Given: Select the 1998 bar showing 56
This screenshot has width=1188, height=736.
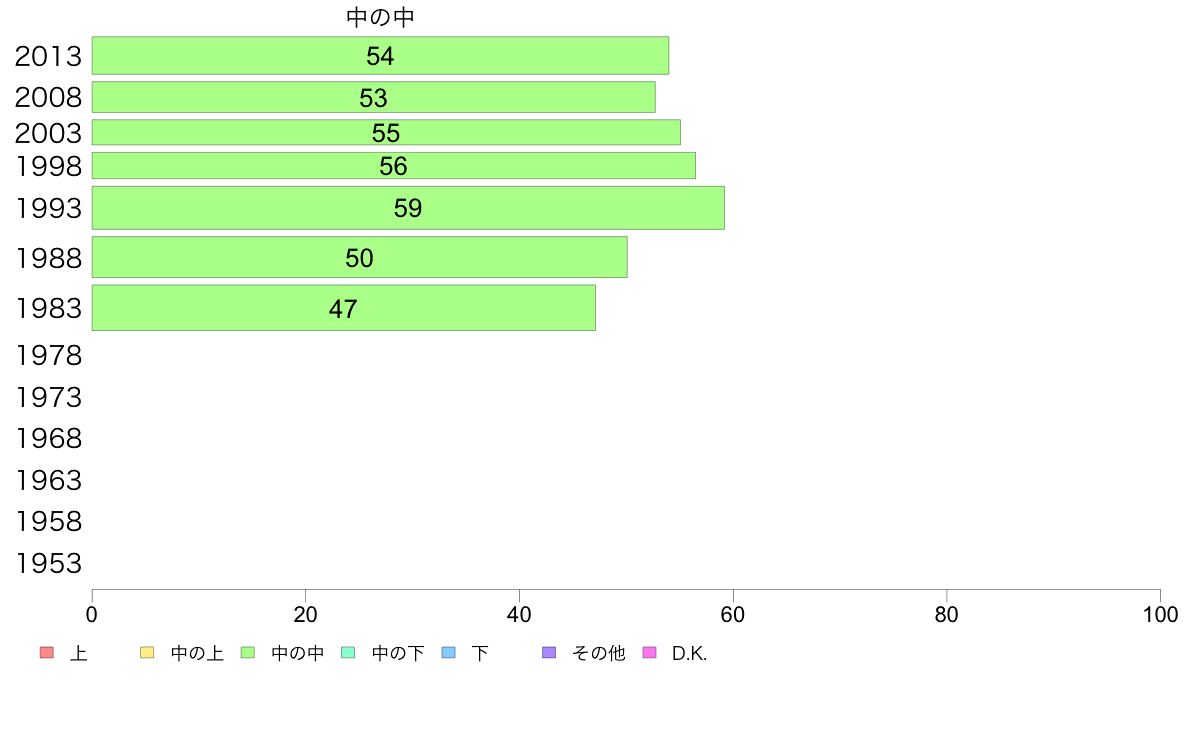Looking at the screenshot, I should (x=394, y=165).
